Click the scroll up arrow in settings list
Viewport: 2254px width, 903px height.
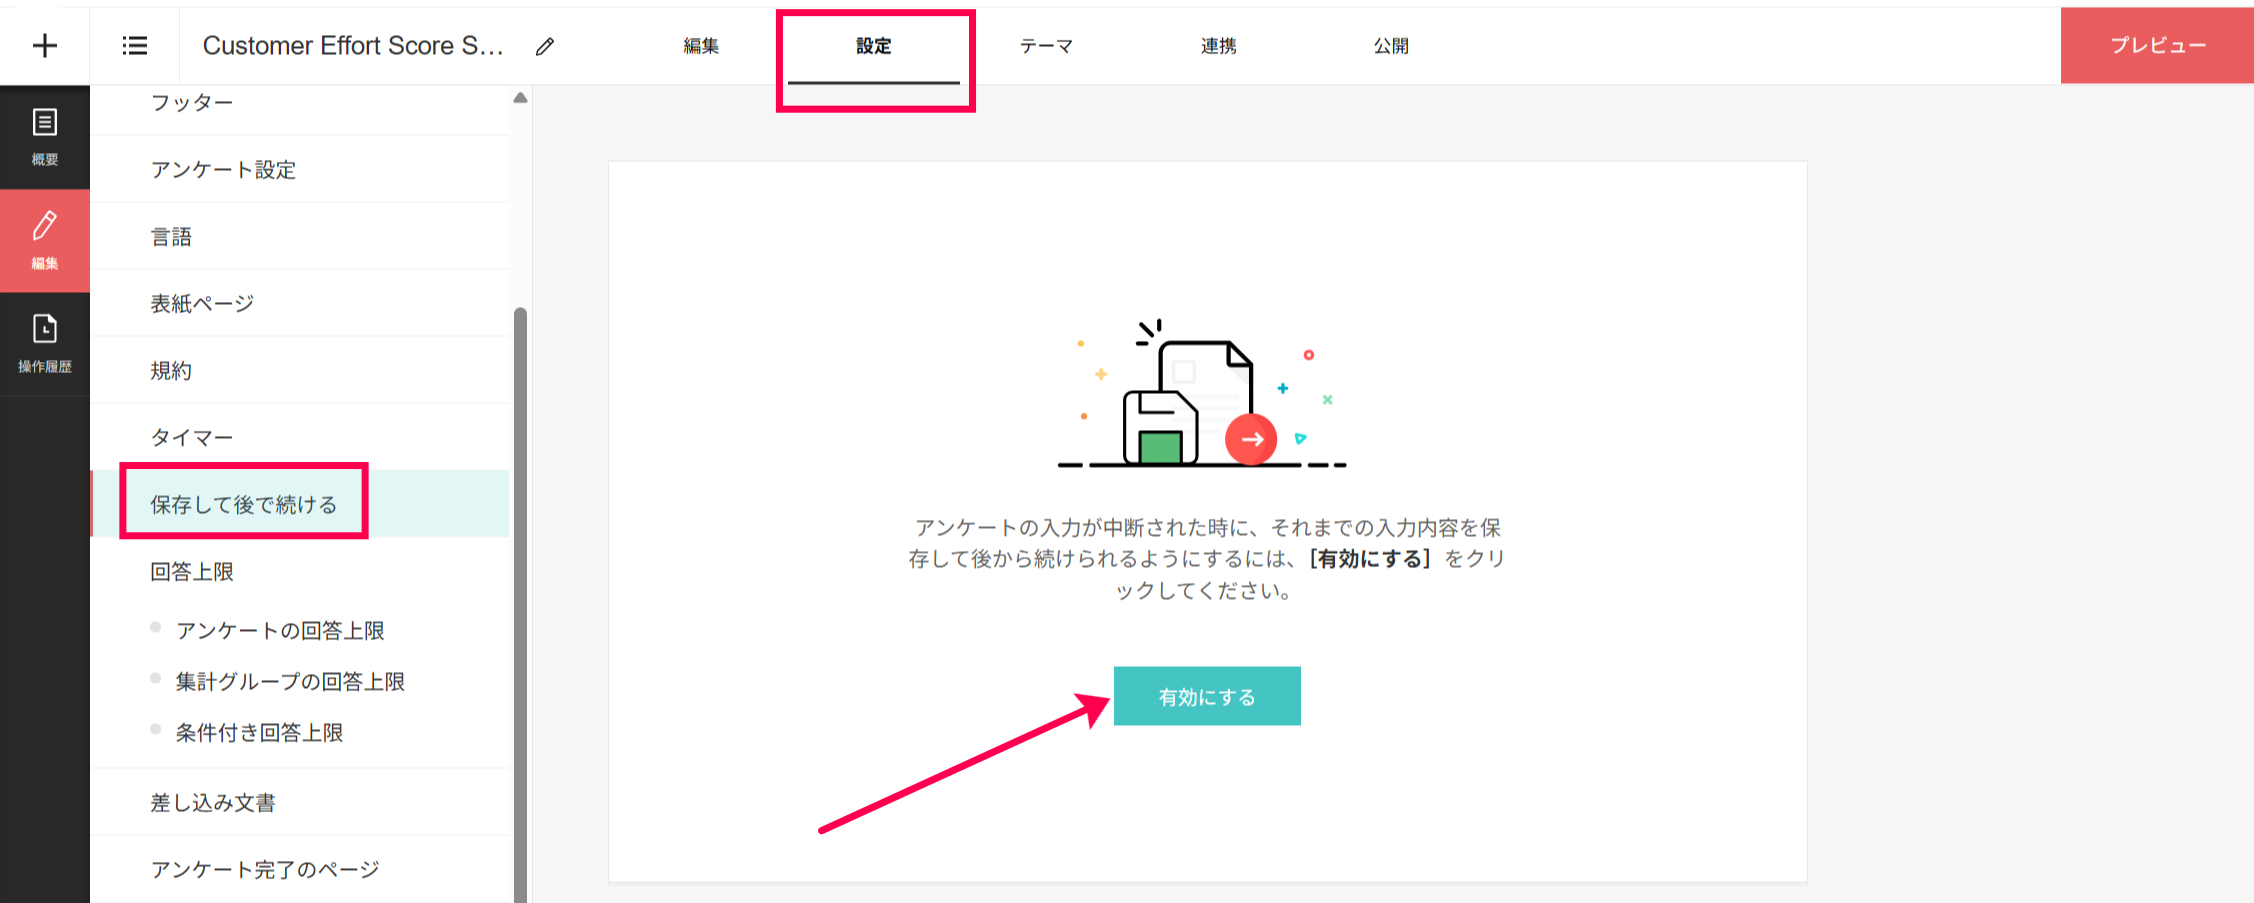(520, 98)
